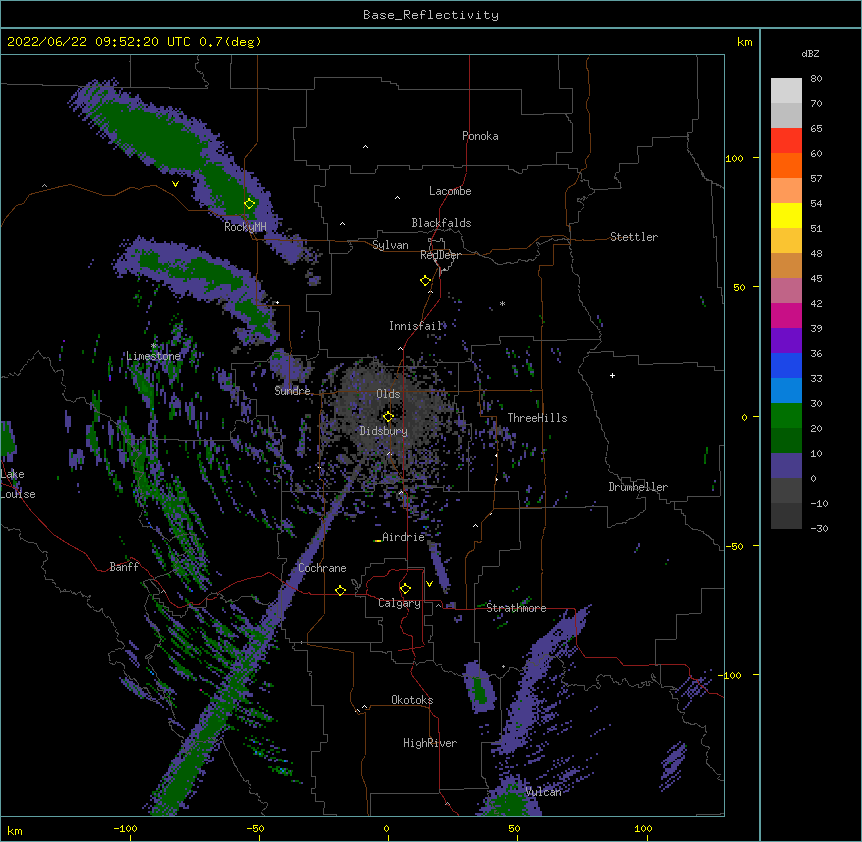This screenshot has height=842, width=862.
Task: Click the Stettler city label
Action: coord(634,237)
